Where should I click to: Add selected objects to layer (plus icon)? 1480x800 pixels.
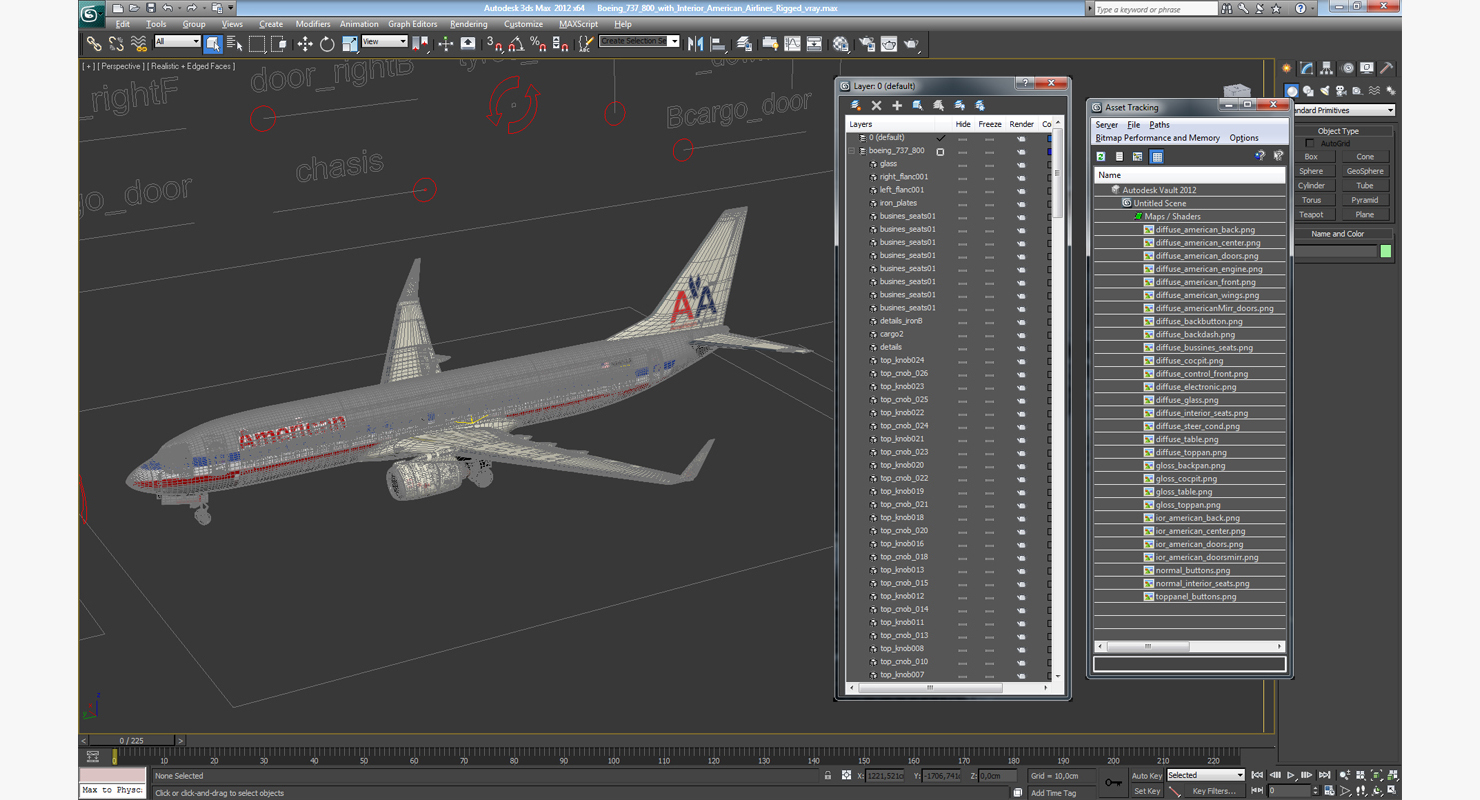click(x=897, y=105)
